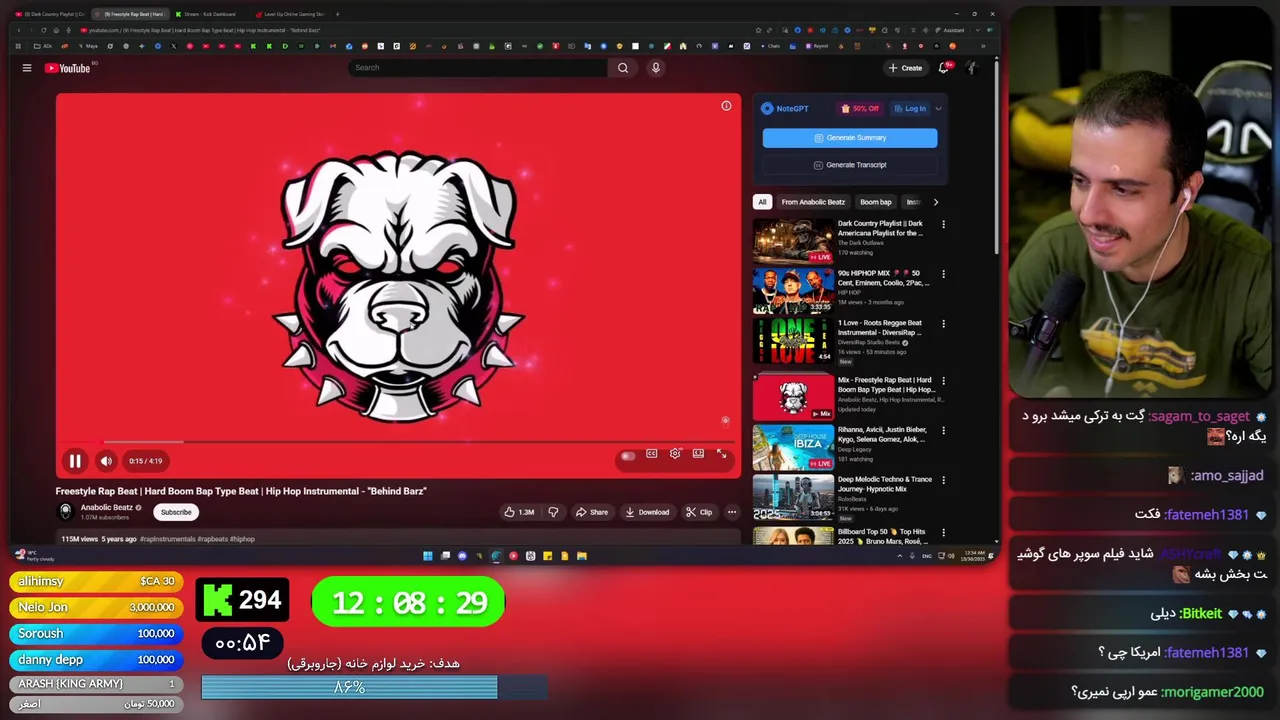Screen dimensions: 1280x720
Task: Go to the YouTube home logo
Action: click(x=68, y=68)
